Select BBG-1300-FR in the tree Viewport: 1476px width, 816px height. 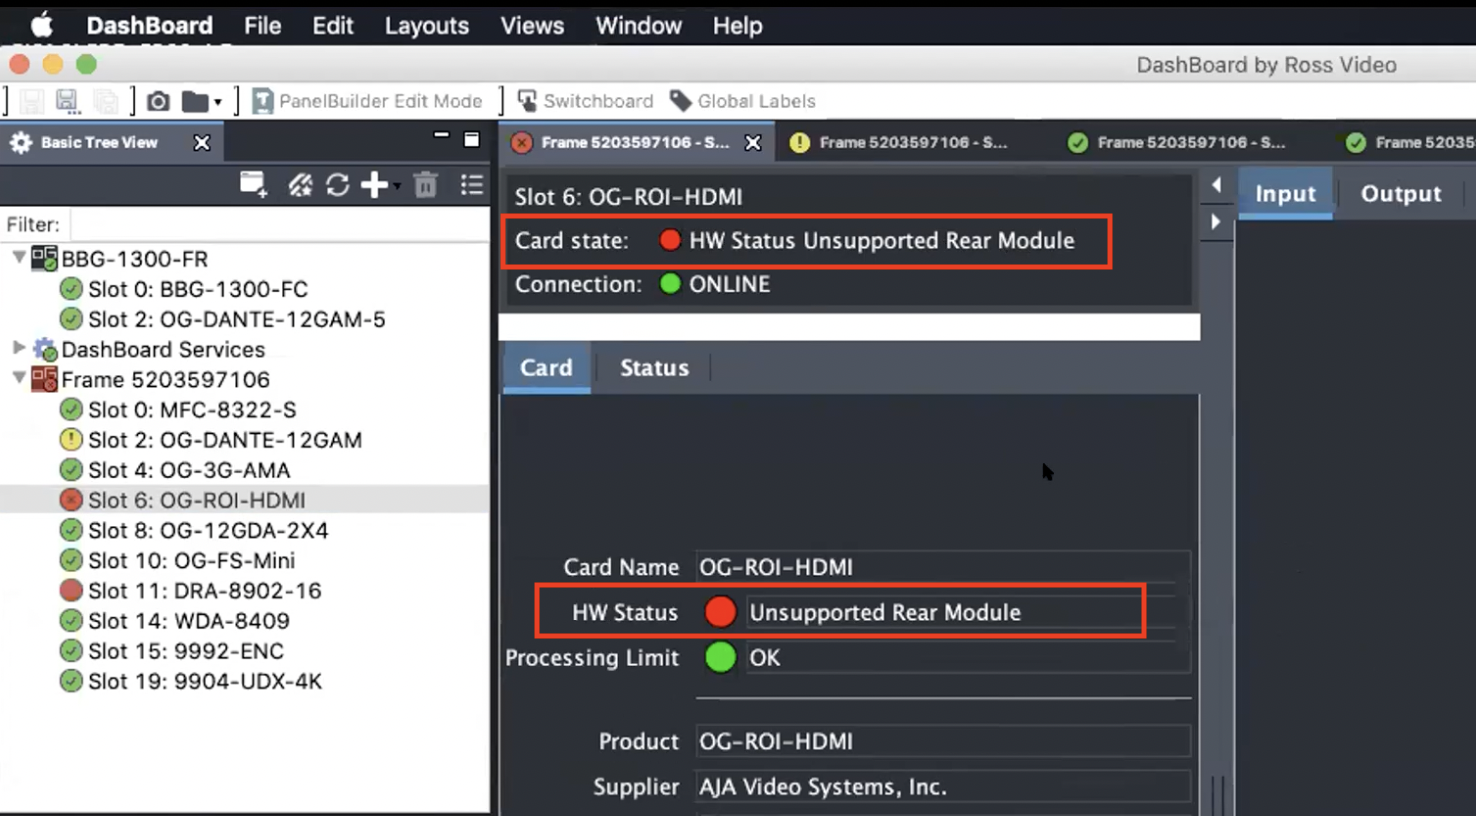[134, 259]
